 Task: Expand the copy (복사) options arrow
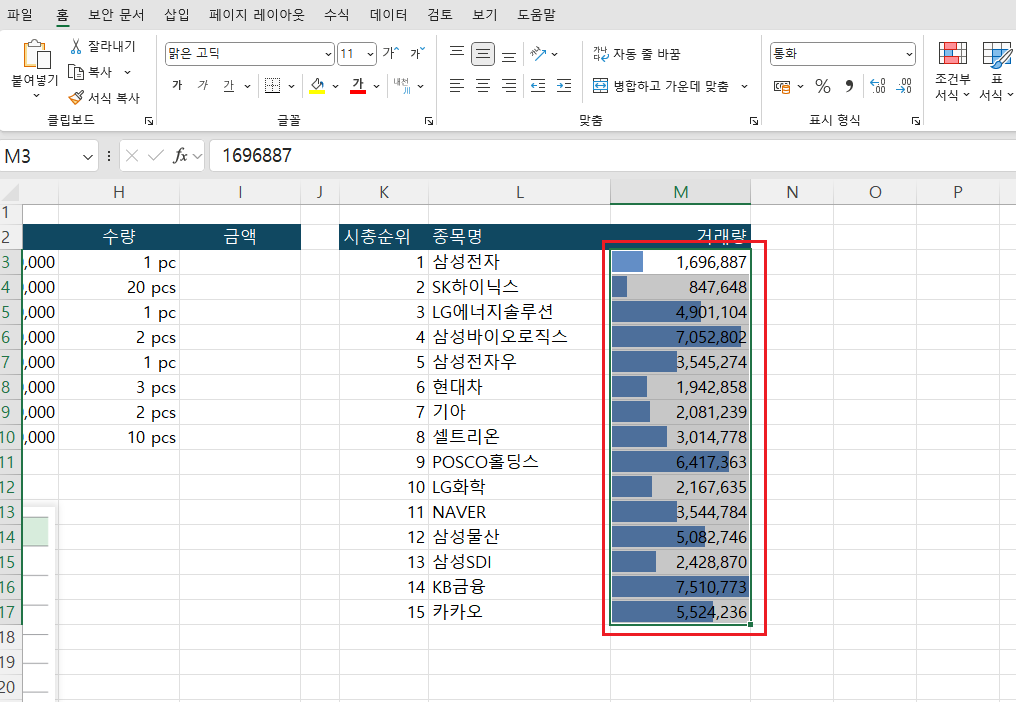pos(128,72)
